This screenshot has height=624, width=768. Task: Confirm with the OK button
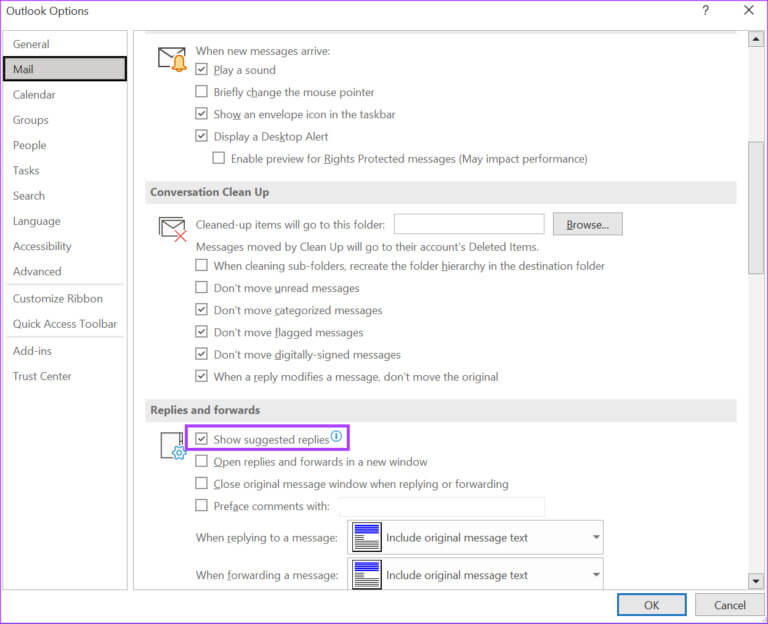(x=651, y=605)
